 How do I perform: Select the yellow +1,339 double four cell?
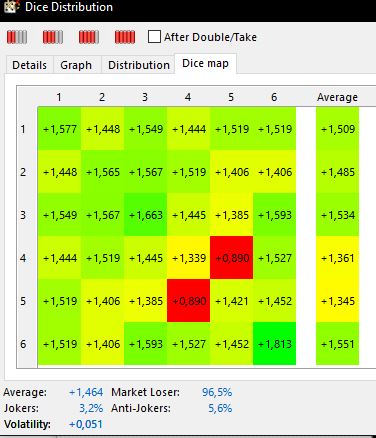click(x=189, y=258)
